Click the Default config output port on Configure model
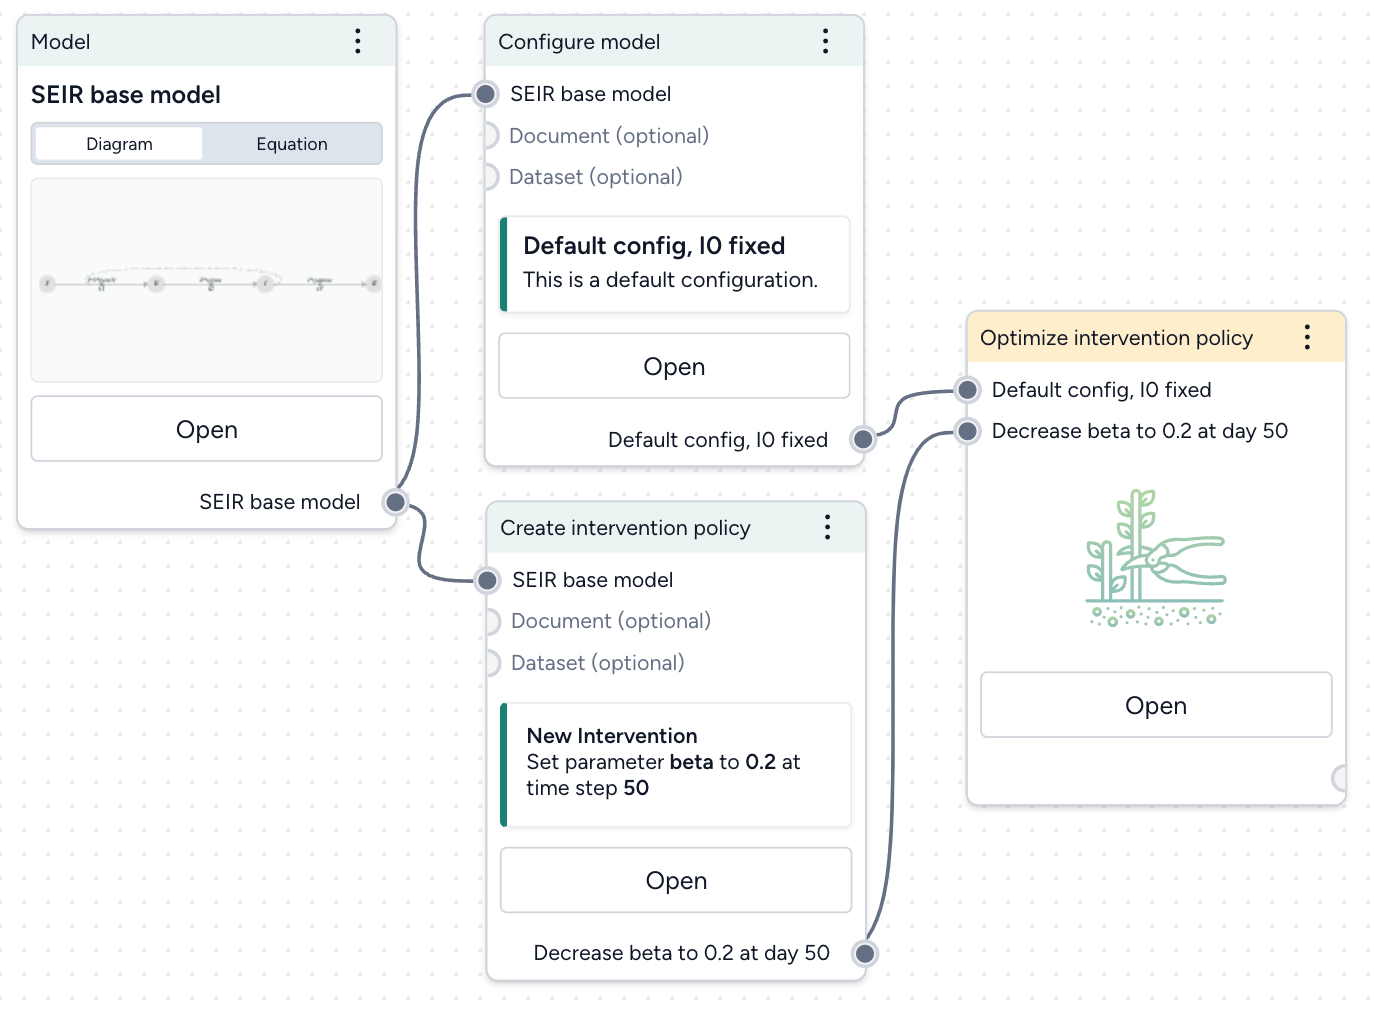Image resolution: width=1374 pixels, height=1012 pixels. pyautogui.click(x=862, y=439)
